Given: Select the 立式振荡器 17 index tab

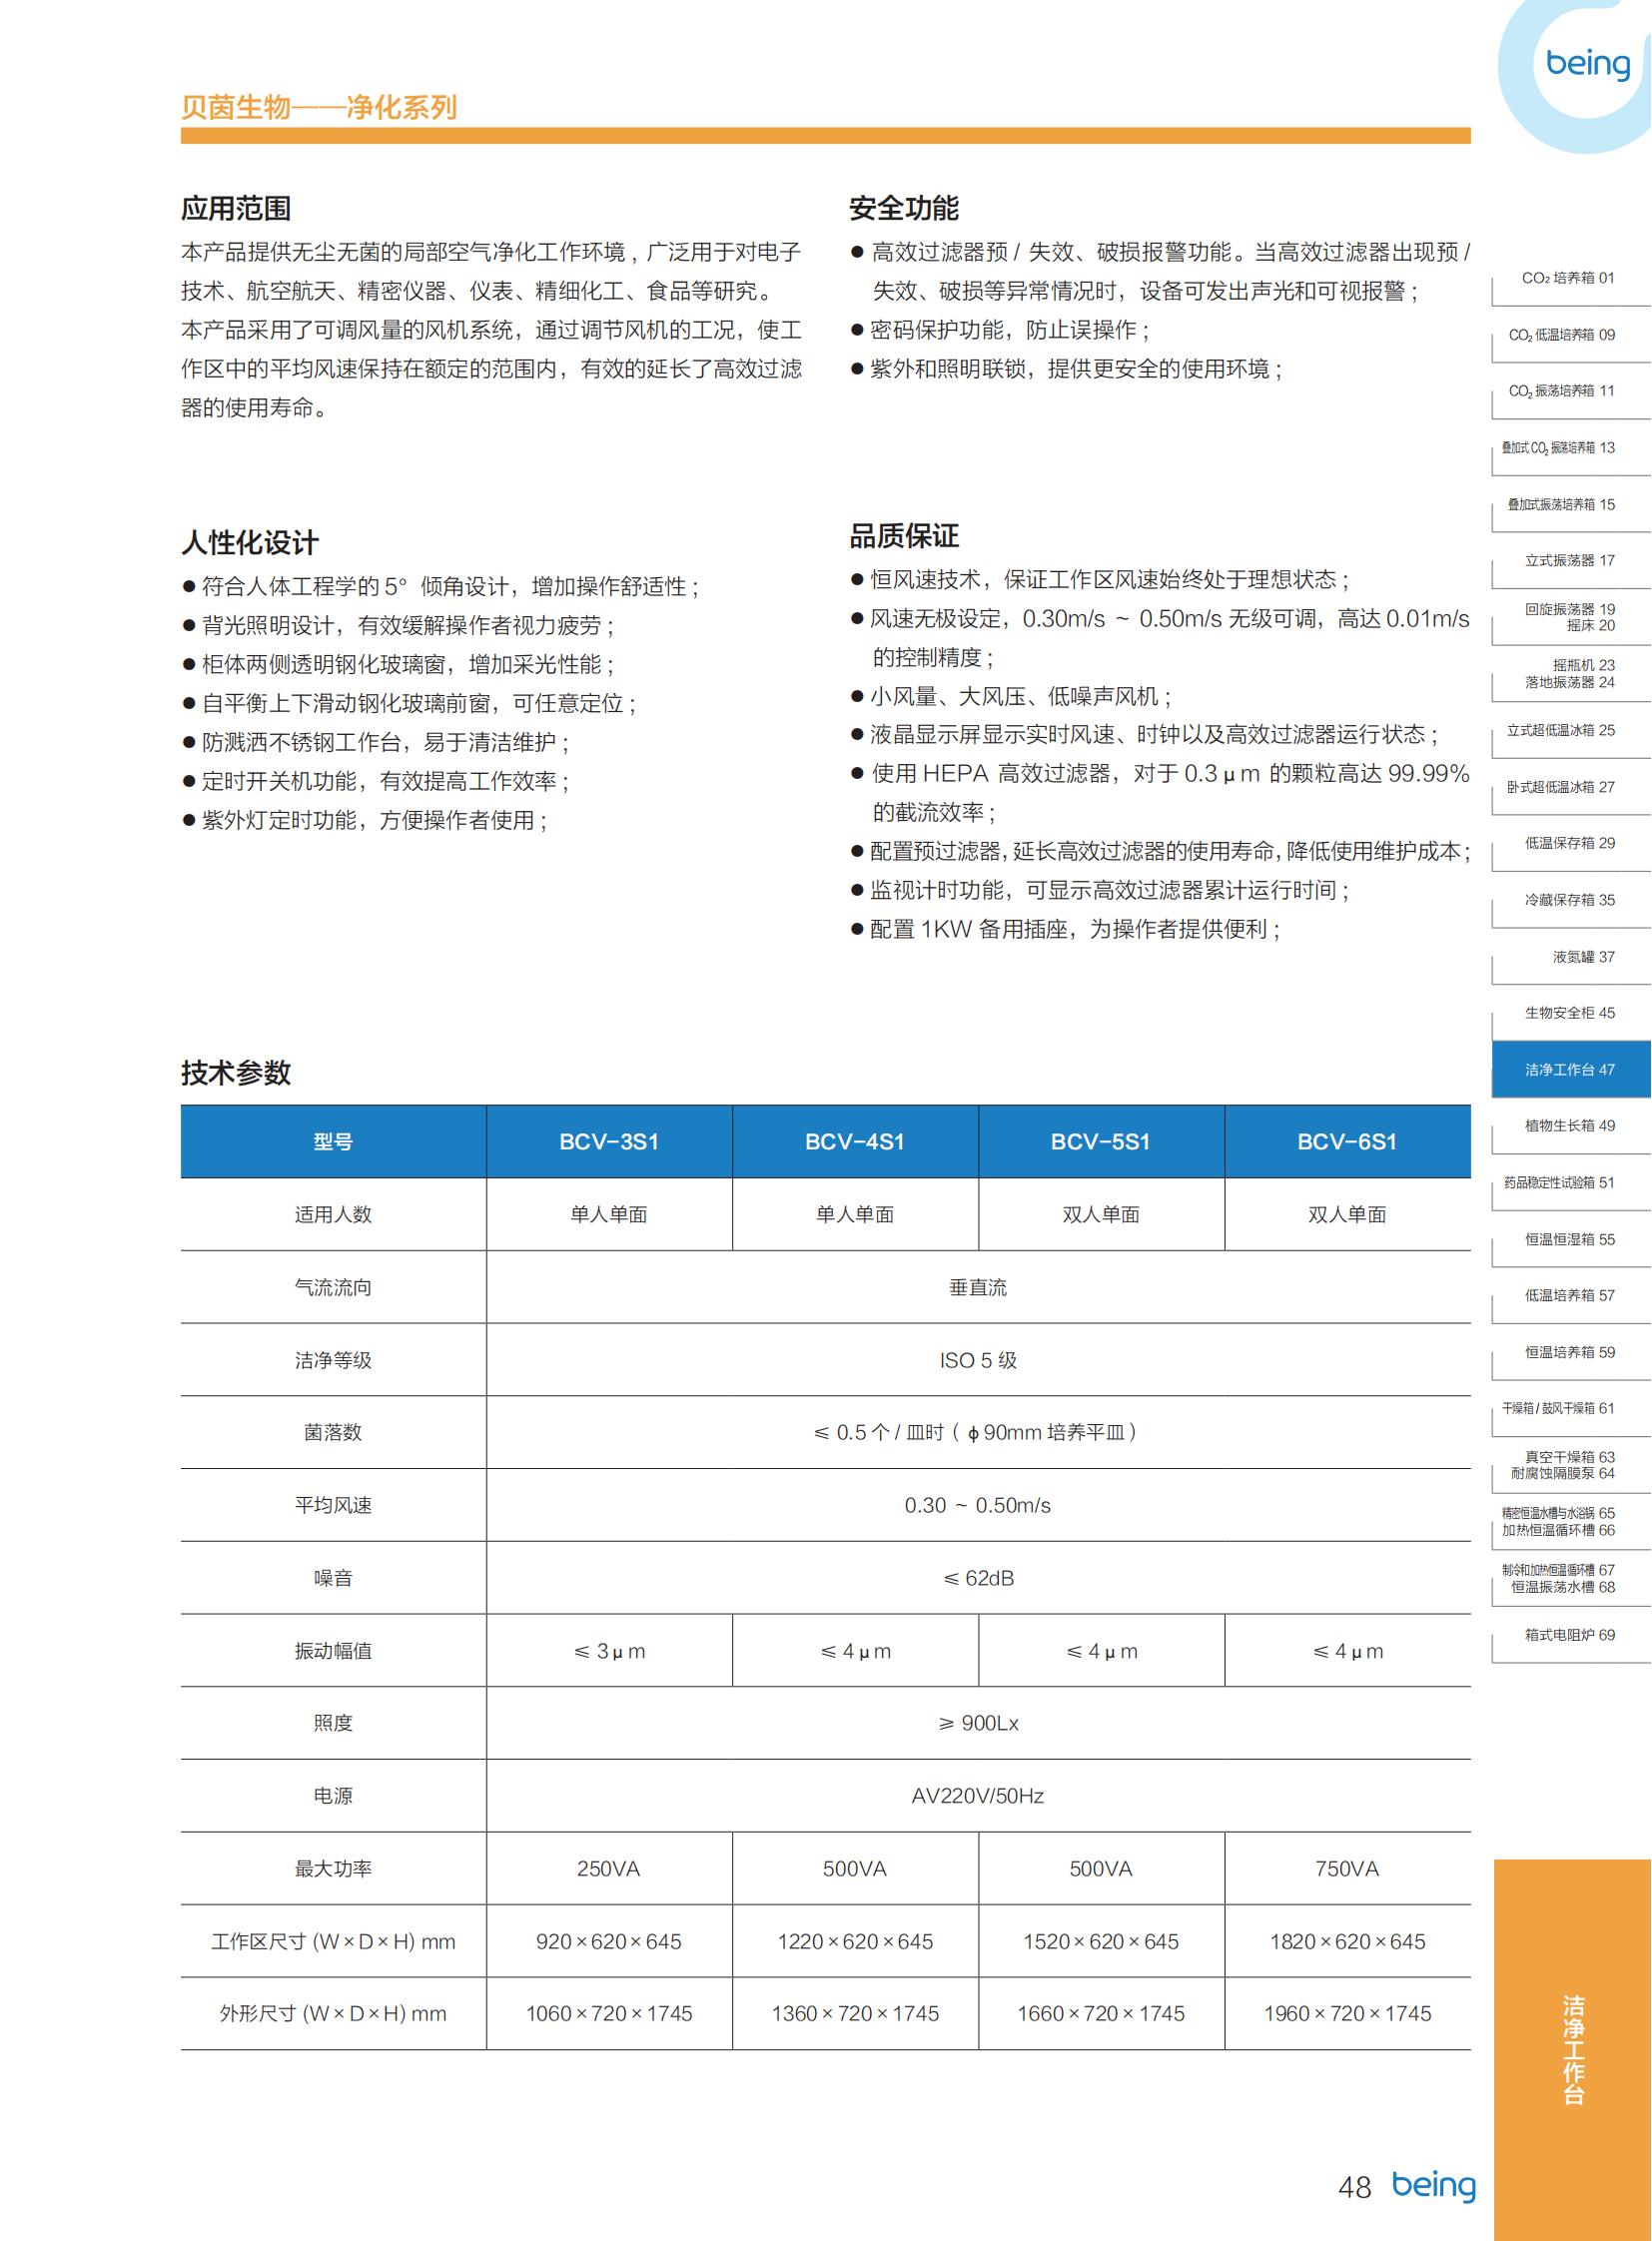Looking at the screenshot, I should coord(1569,561).
